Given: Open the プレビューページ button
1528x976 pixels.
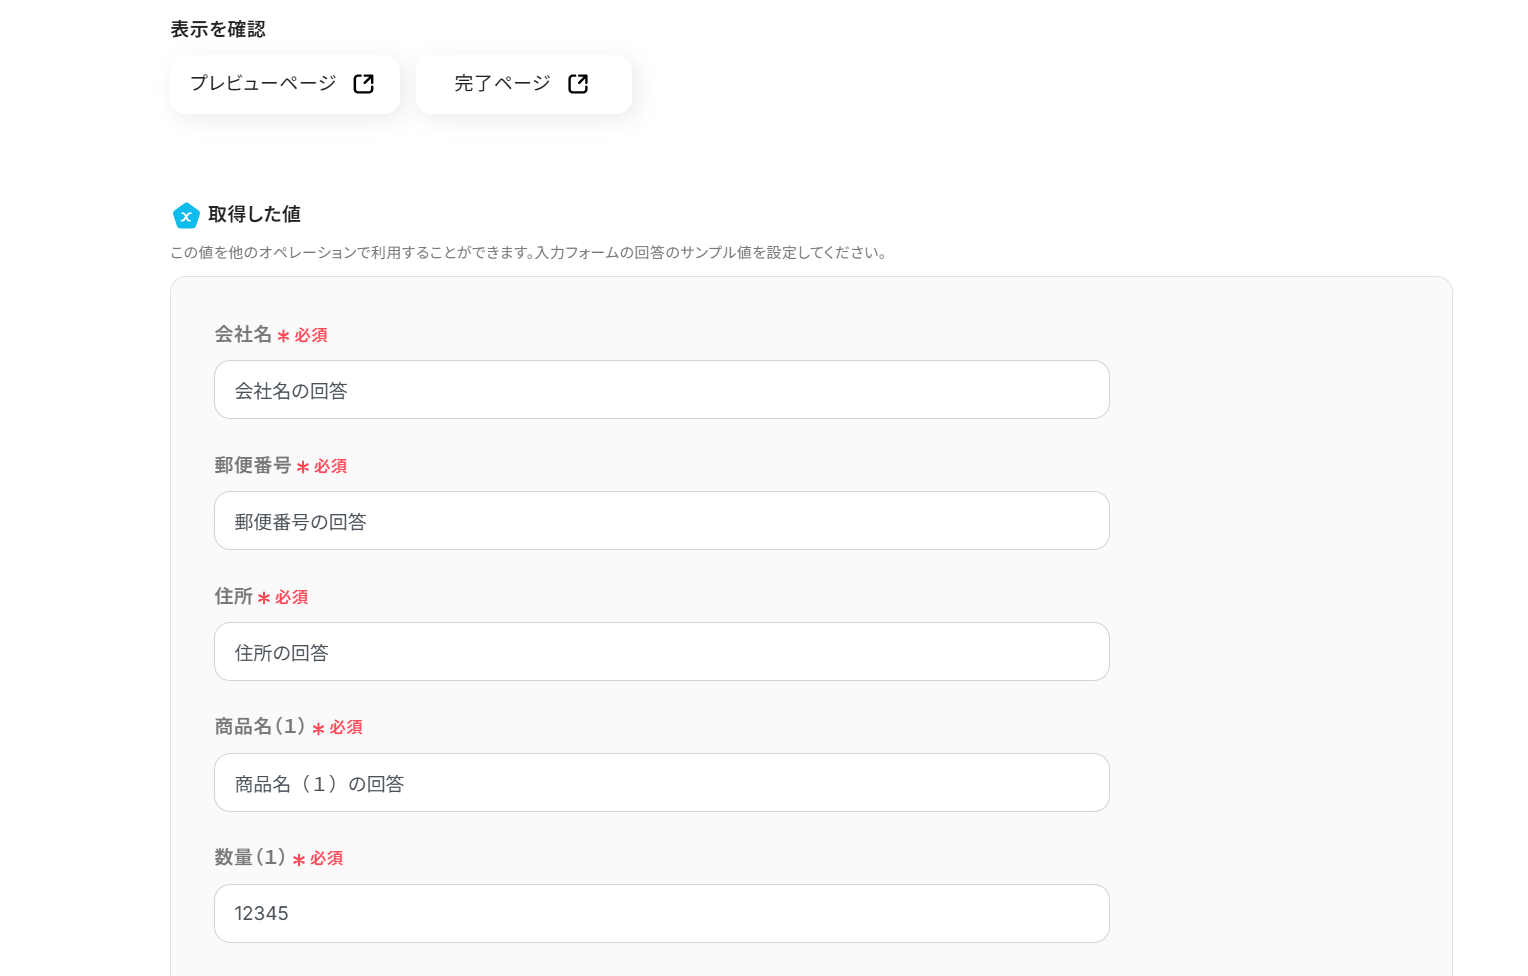Looking at the screenshot, I should [284, 84].
